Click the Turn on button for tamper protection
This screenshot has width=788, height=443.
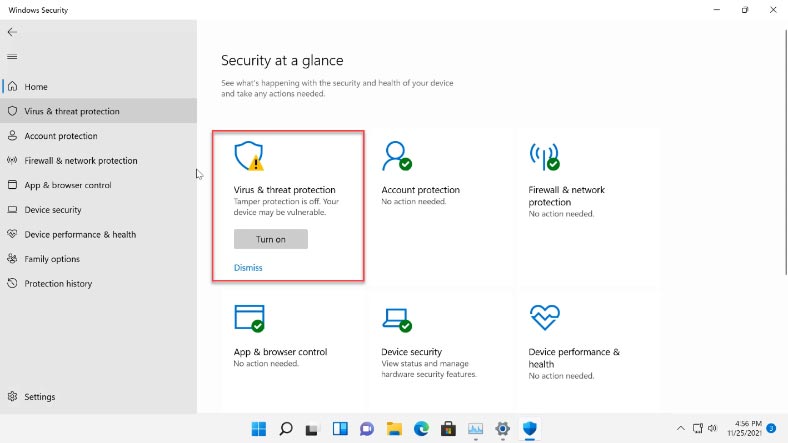270,239
